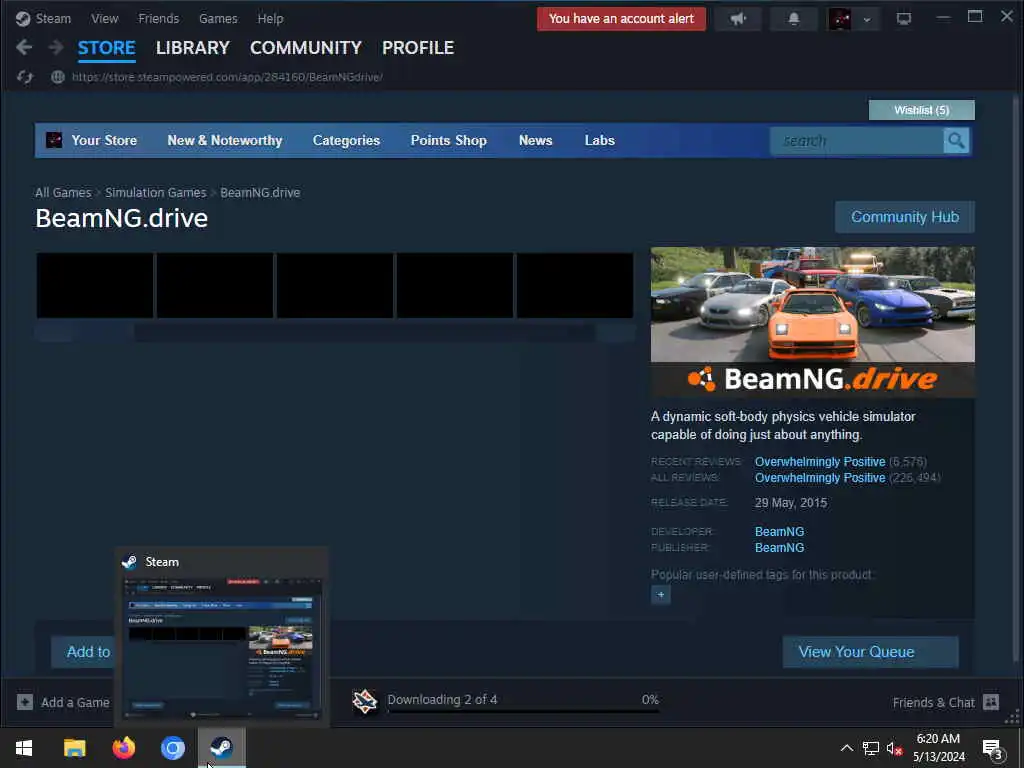Open recent reviews Overwhelmingly Positive link

820,462
